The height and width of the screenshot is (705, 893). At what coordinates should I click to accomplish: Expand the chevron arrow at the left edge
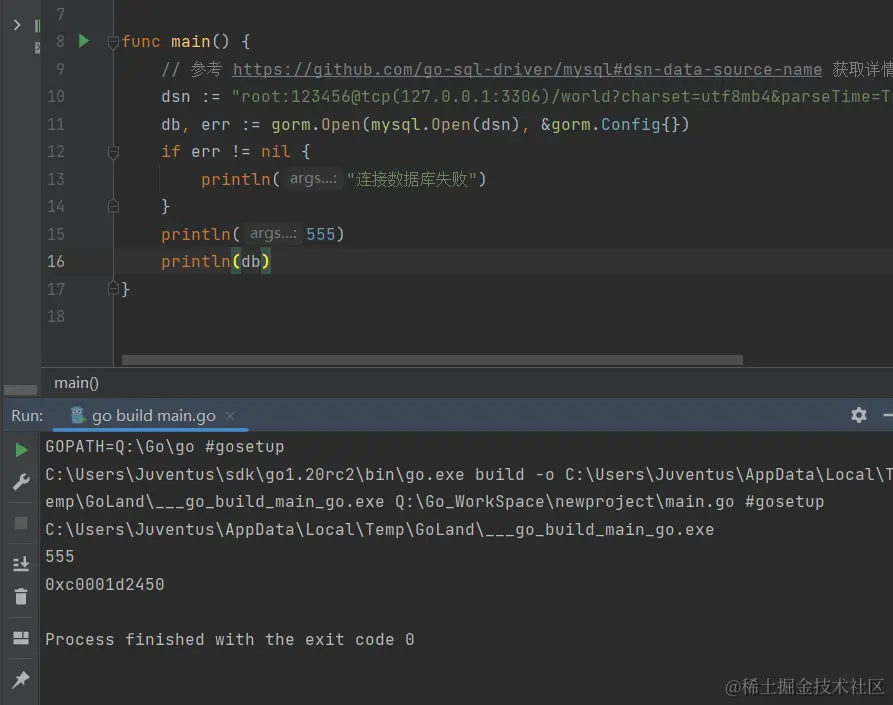tap(17, 24)
